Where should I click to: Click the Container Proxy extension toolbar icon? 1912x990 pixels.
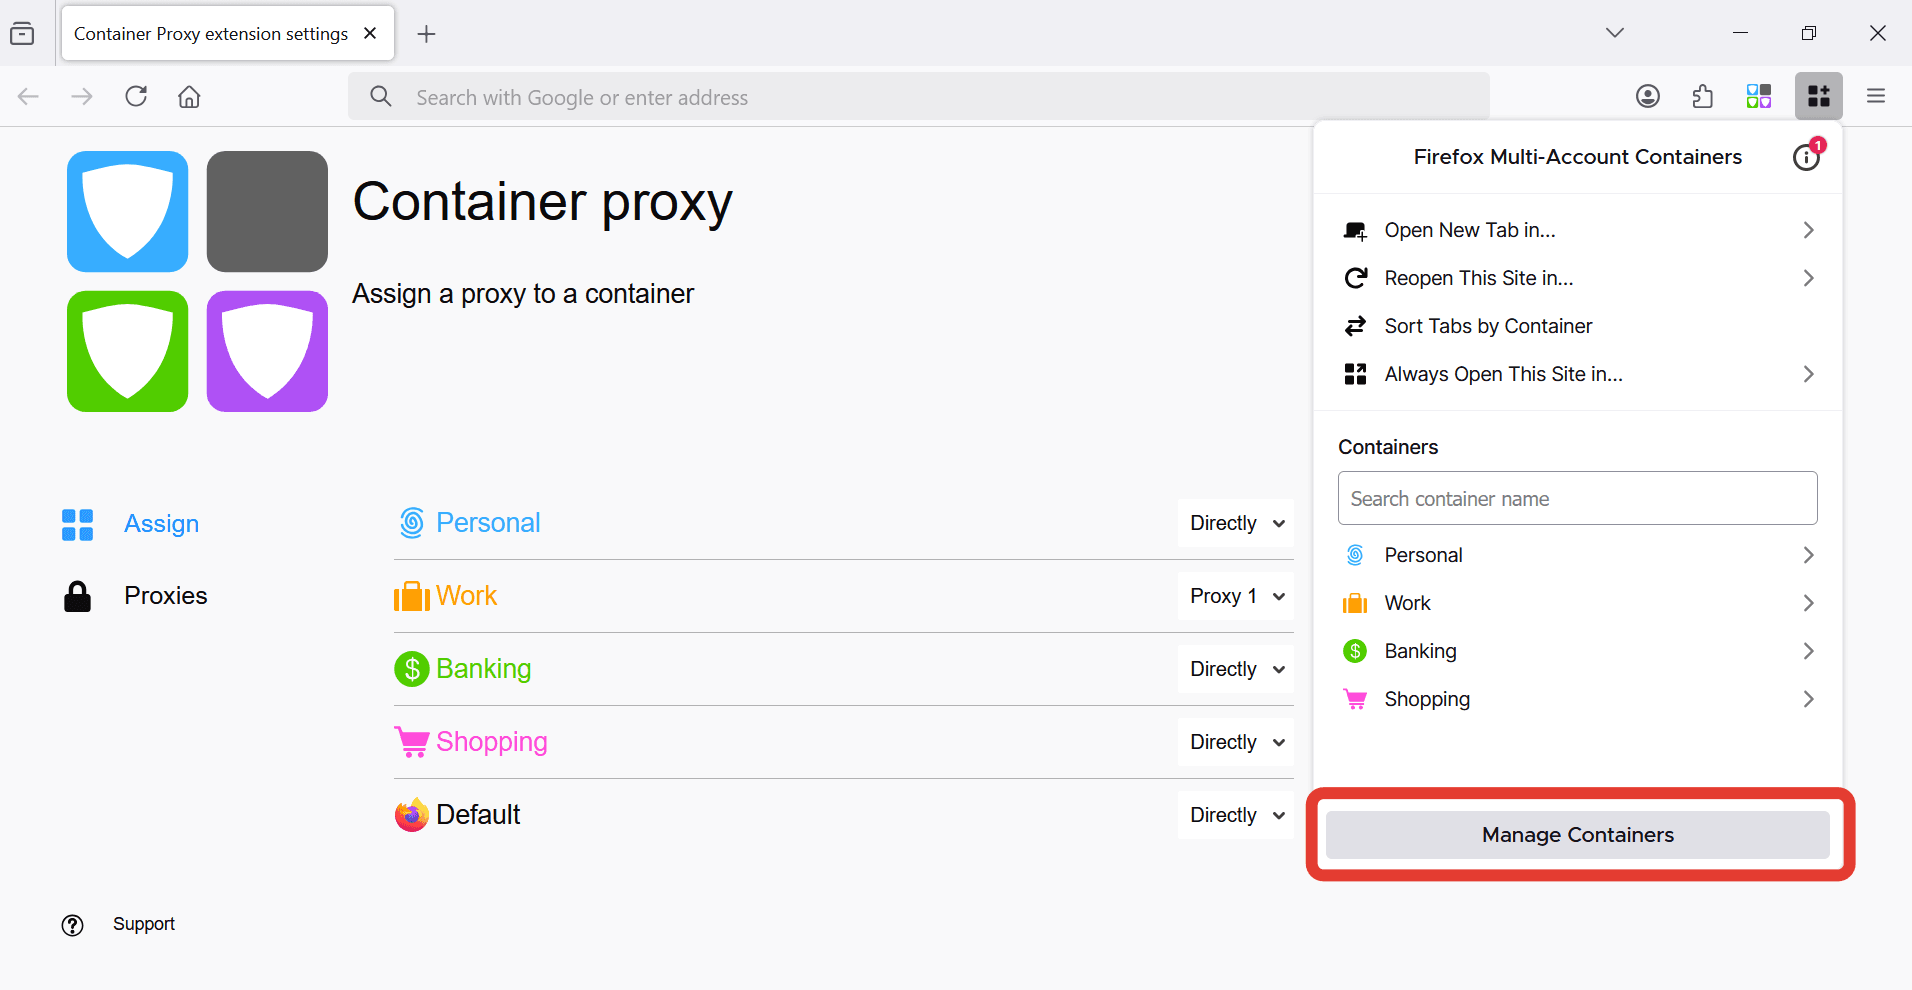tap(1759, 96)
